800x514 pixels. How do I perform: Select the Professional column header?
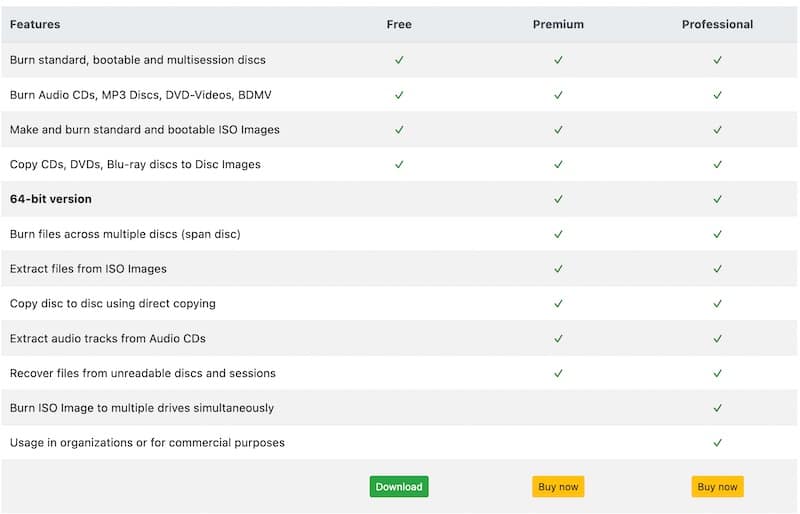click(717, 24)
